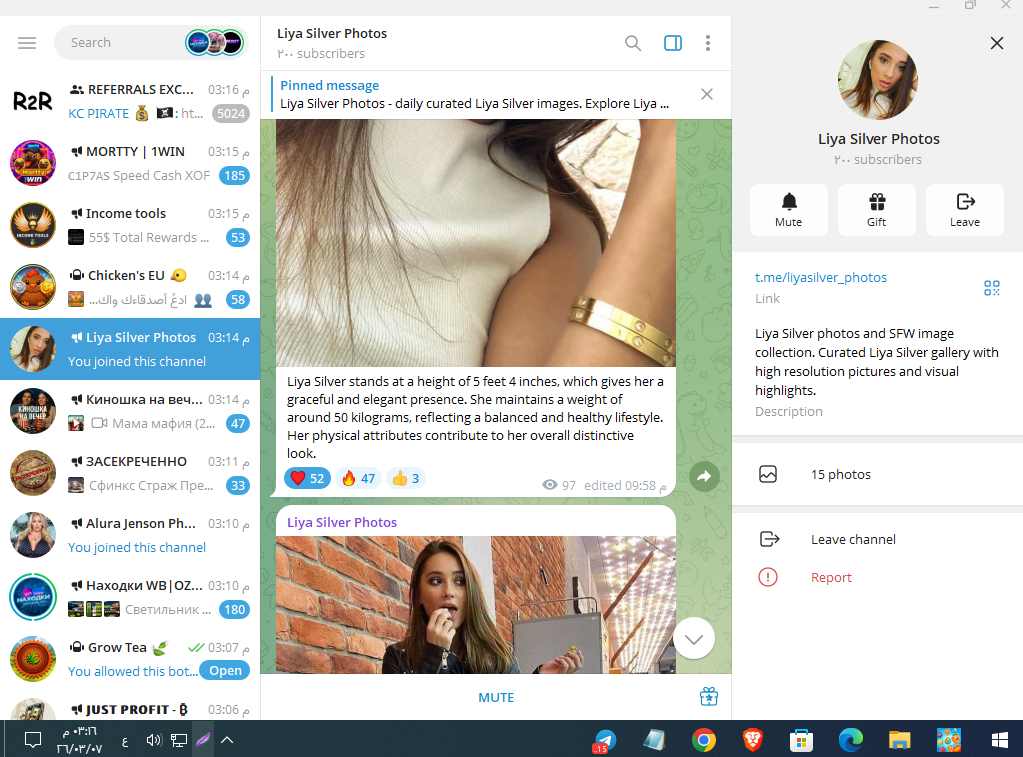Click the Windows Start button

[1000, 740]
